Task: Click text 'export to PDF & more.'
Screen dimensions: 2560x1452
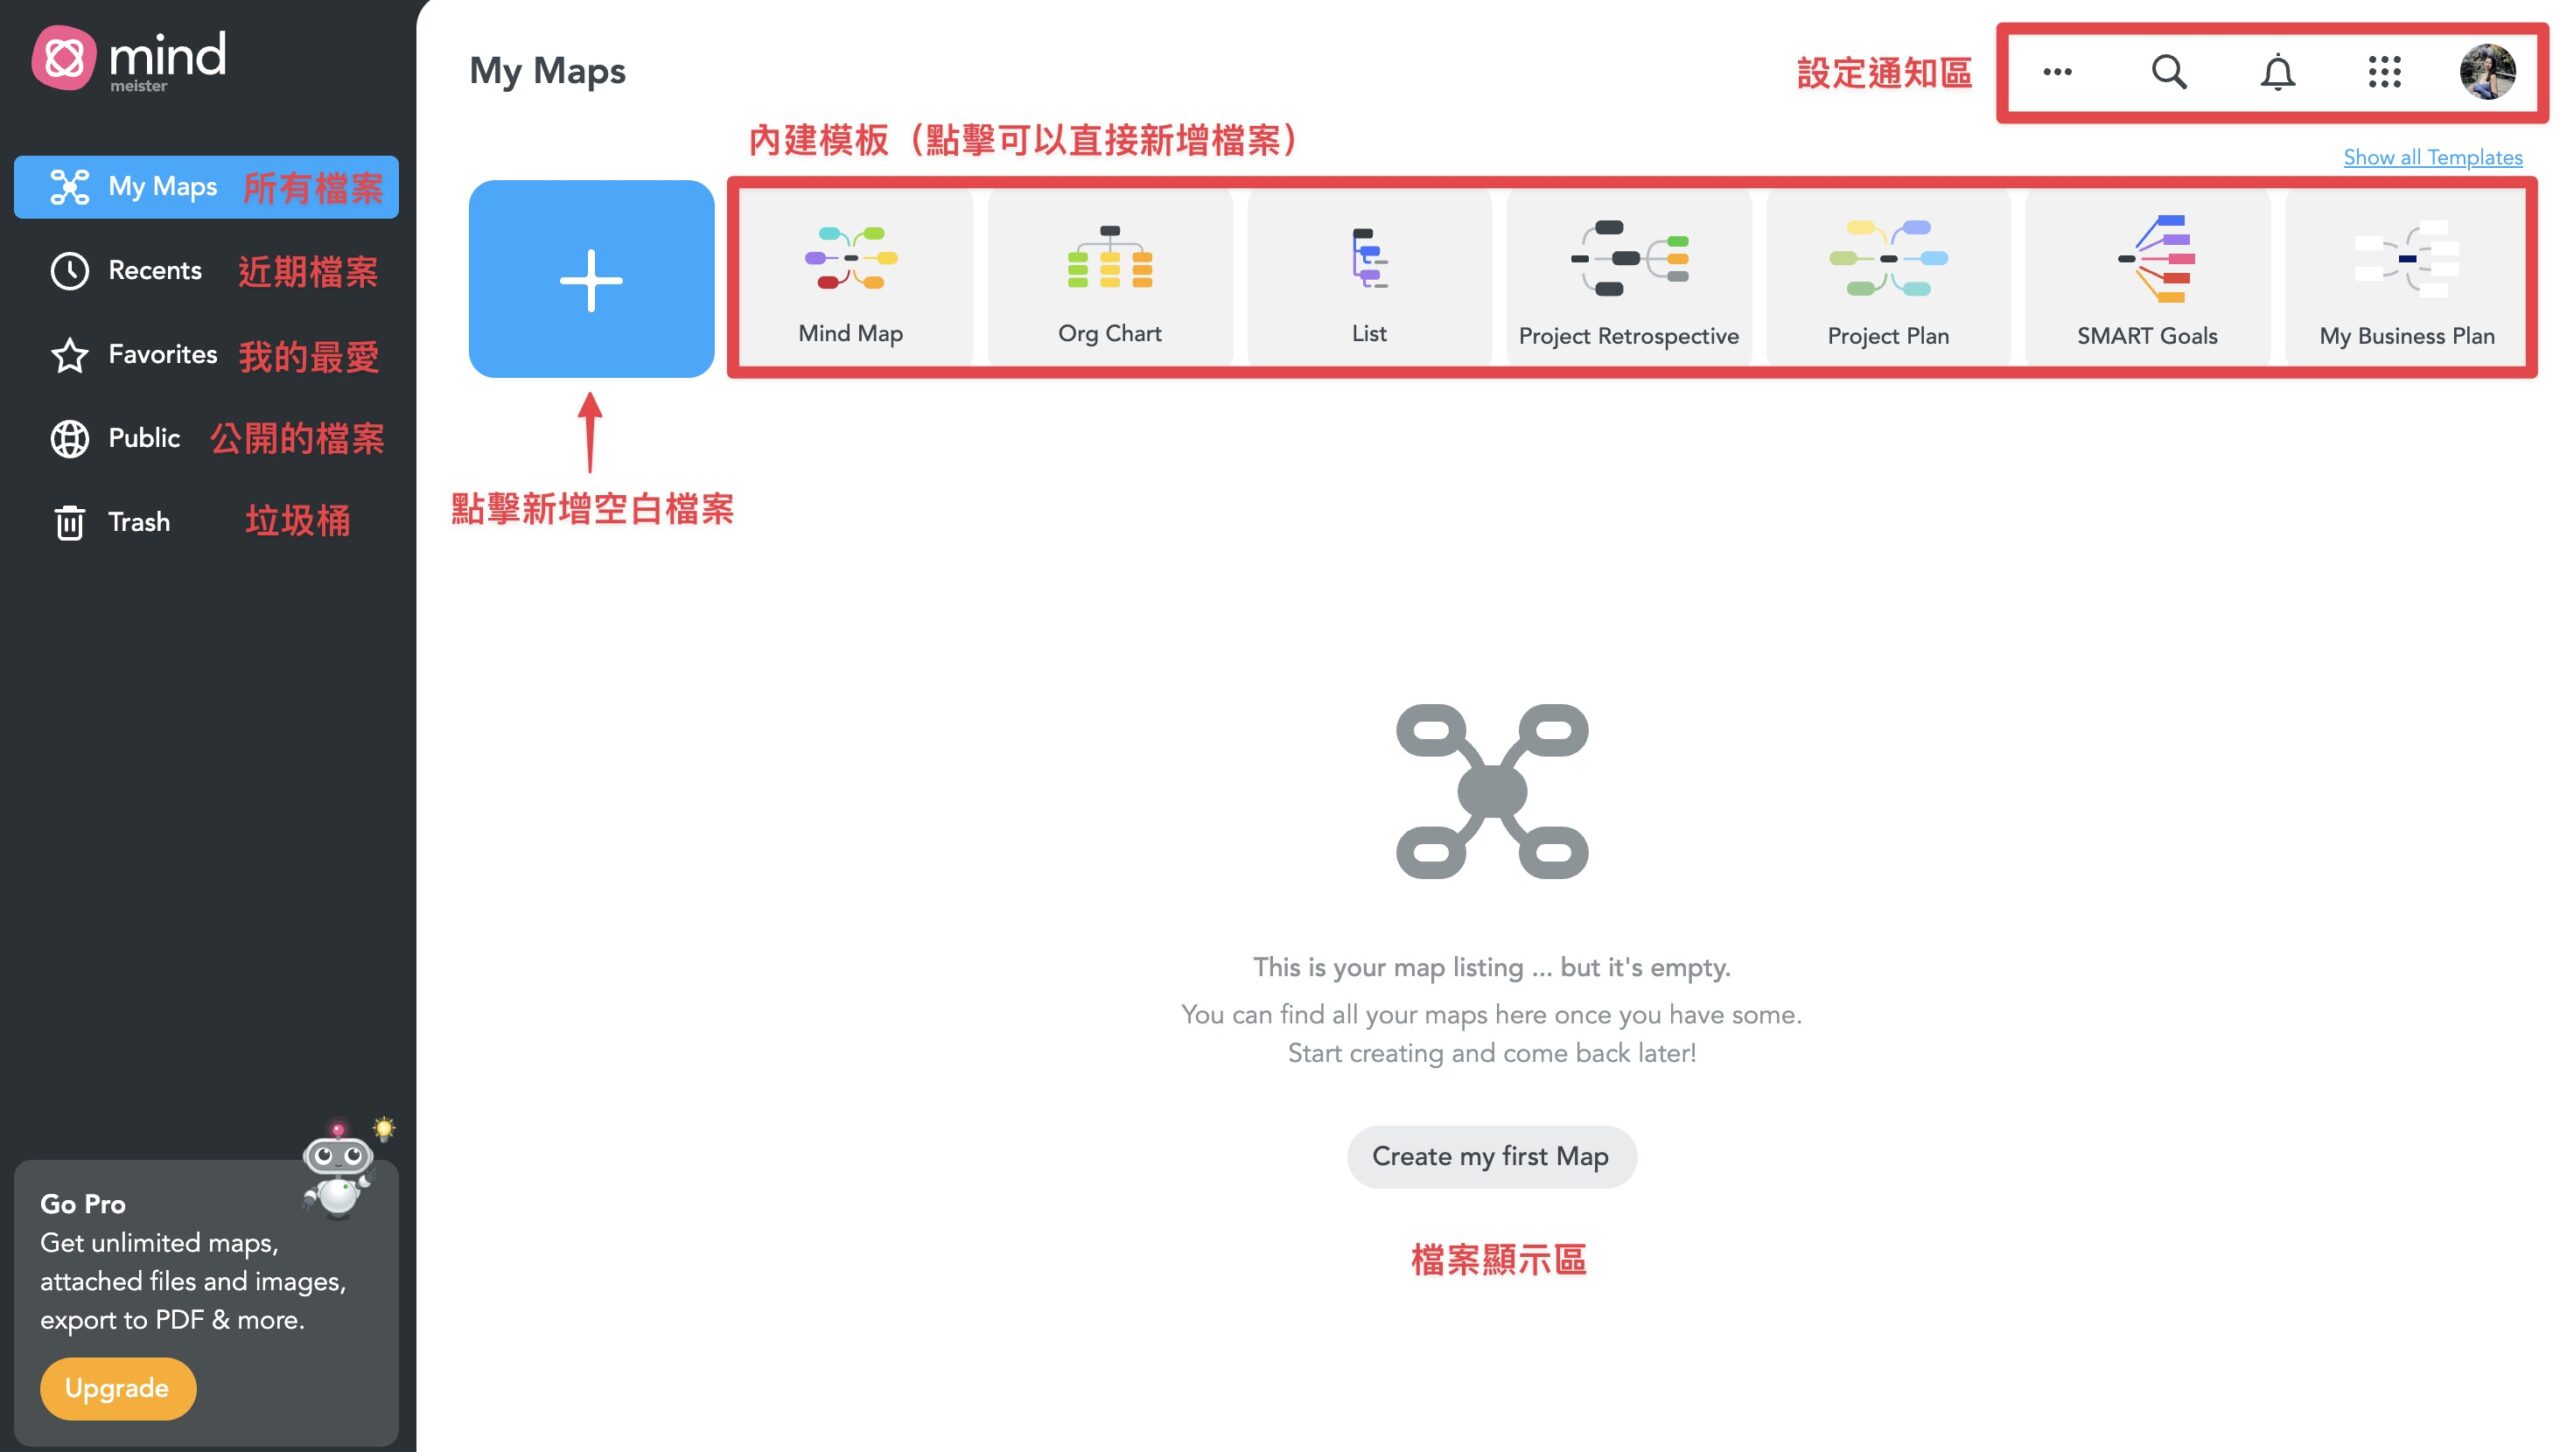Action: pos(172,1320)
